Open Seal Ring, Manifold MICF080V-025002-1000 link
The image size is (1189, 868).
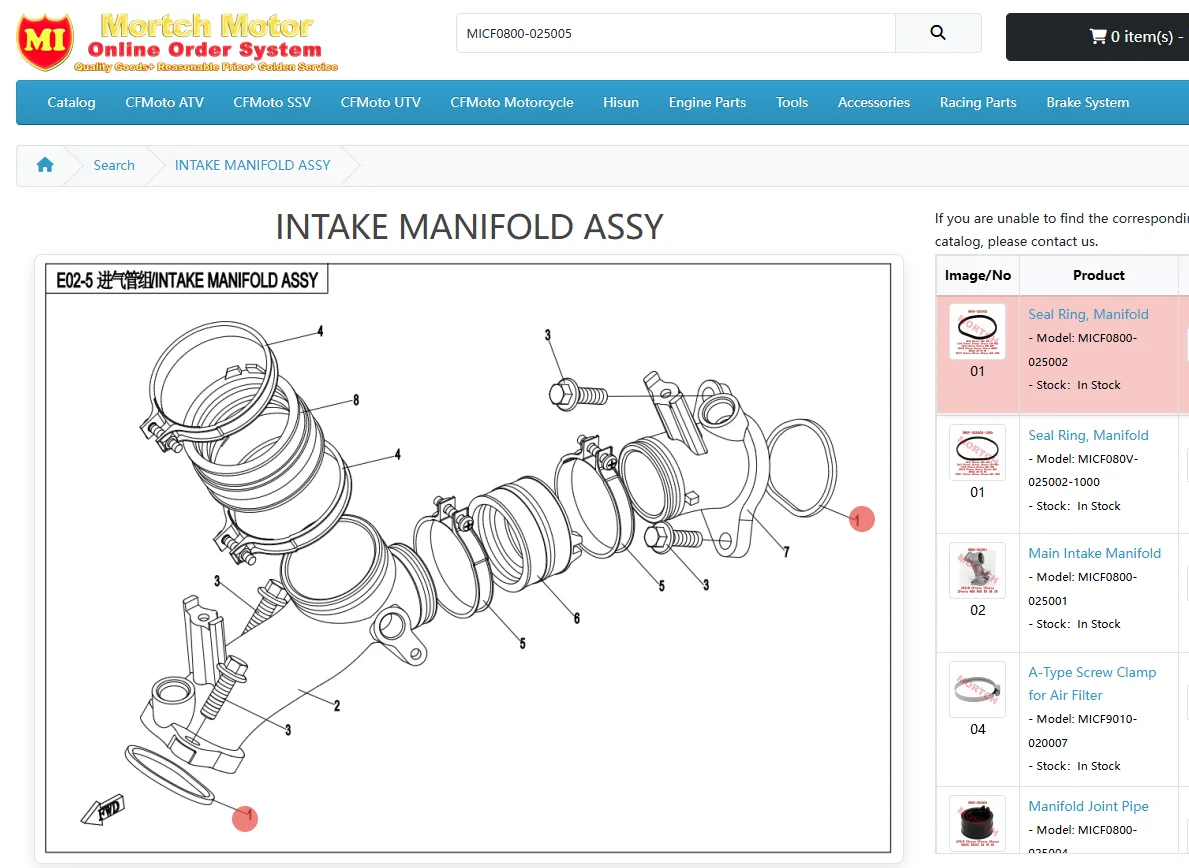pos(1088,435)
